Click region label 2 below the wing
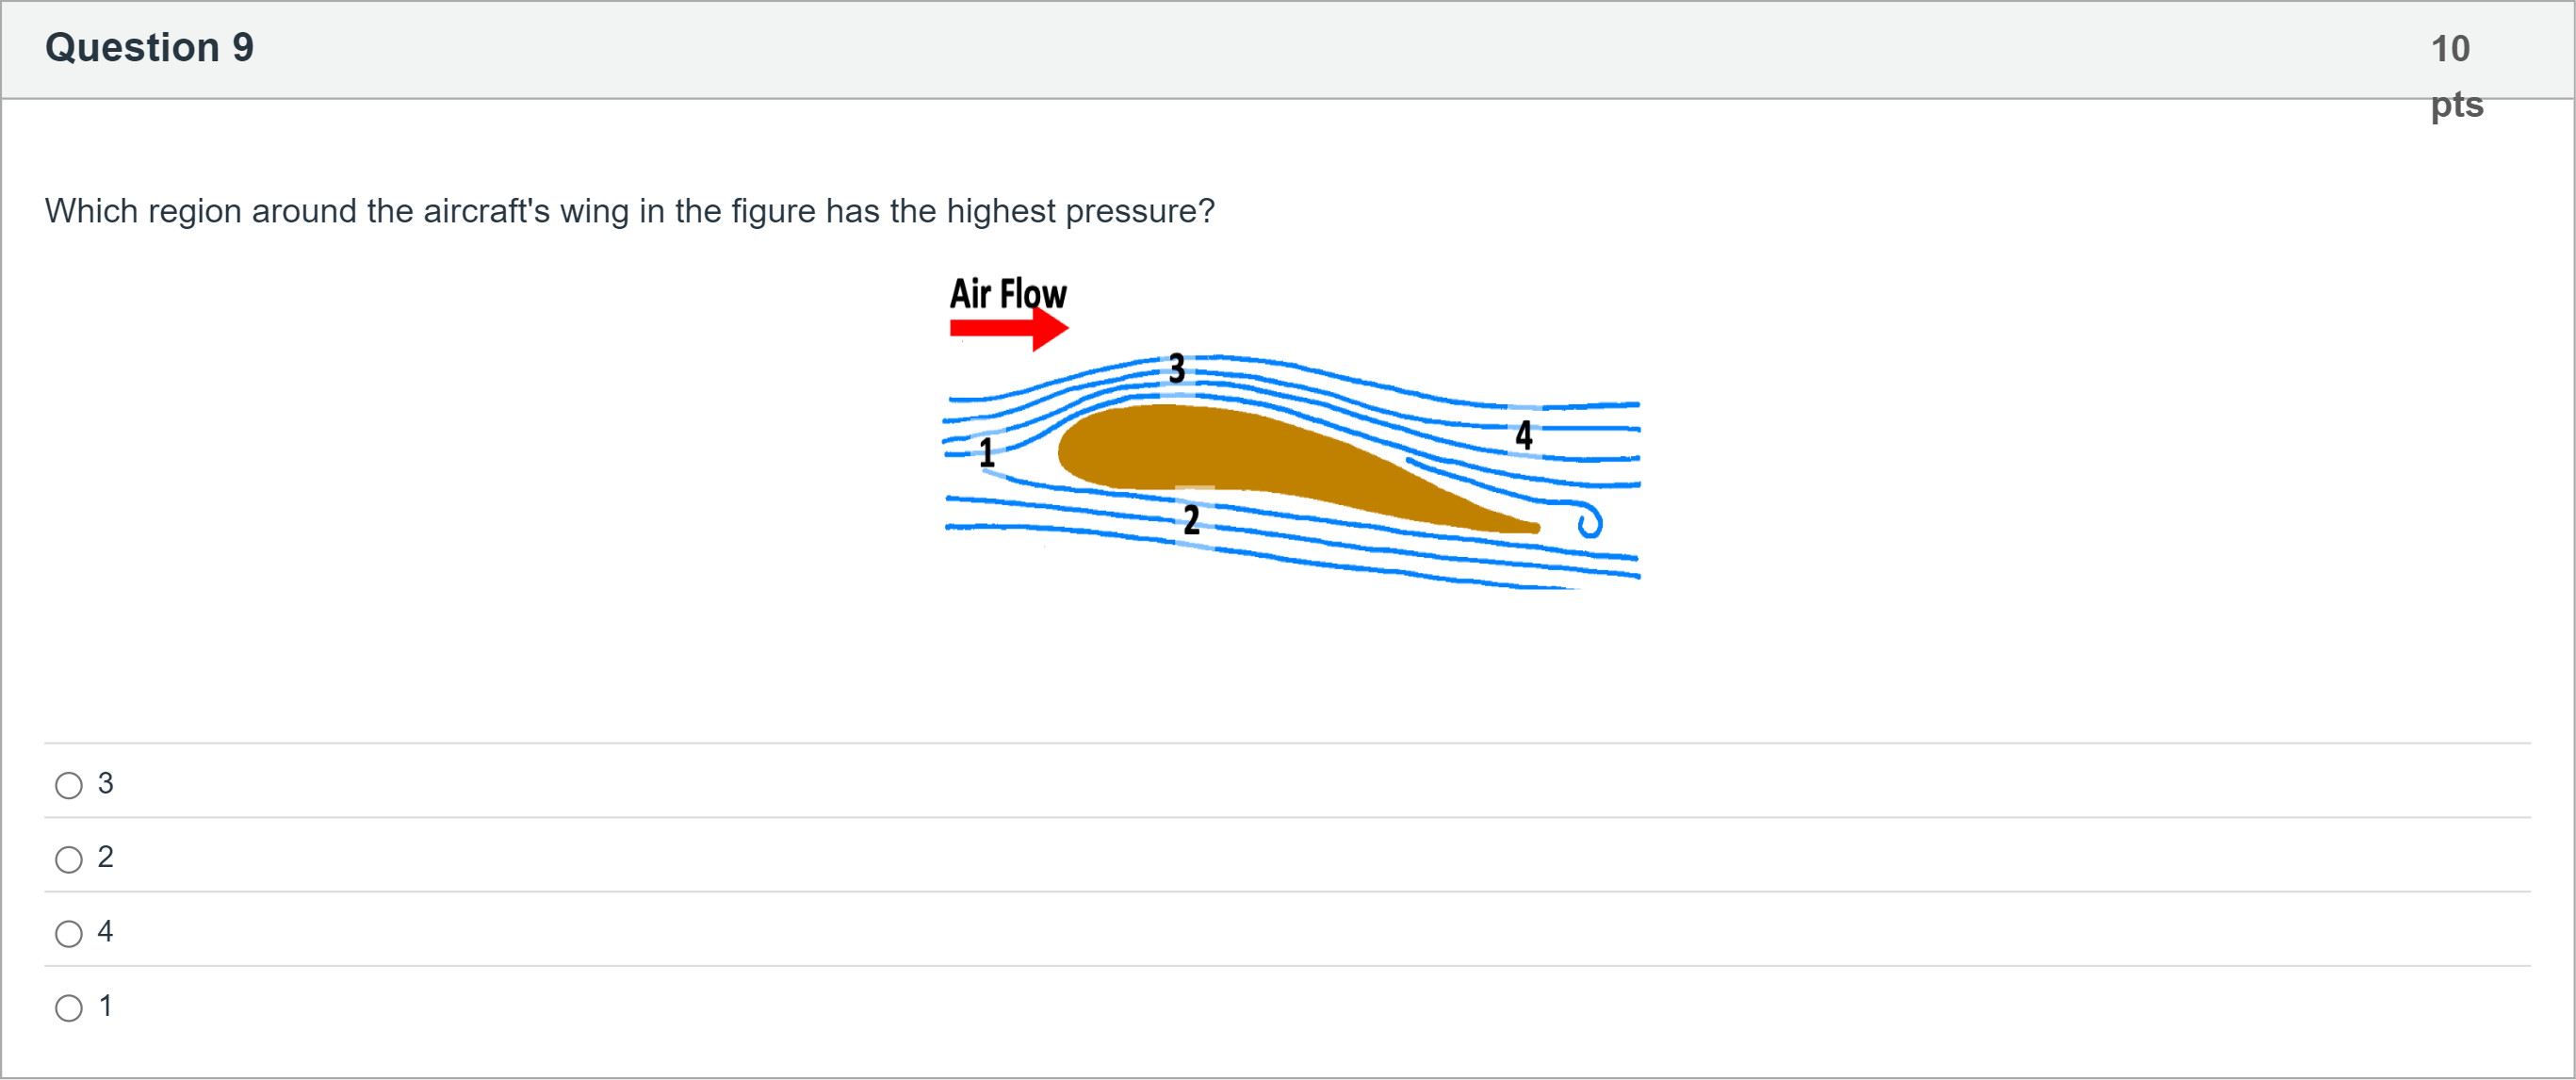This screenshot has height=1080, width=2576. click(x=1191, y=519)
